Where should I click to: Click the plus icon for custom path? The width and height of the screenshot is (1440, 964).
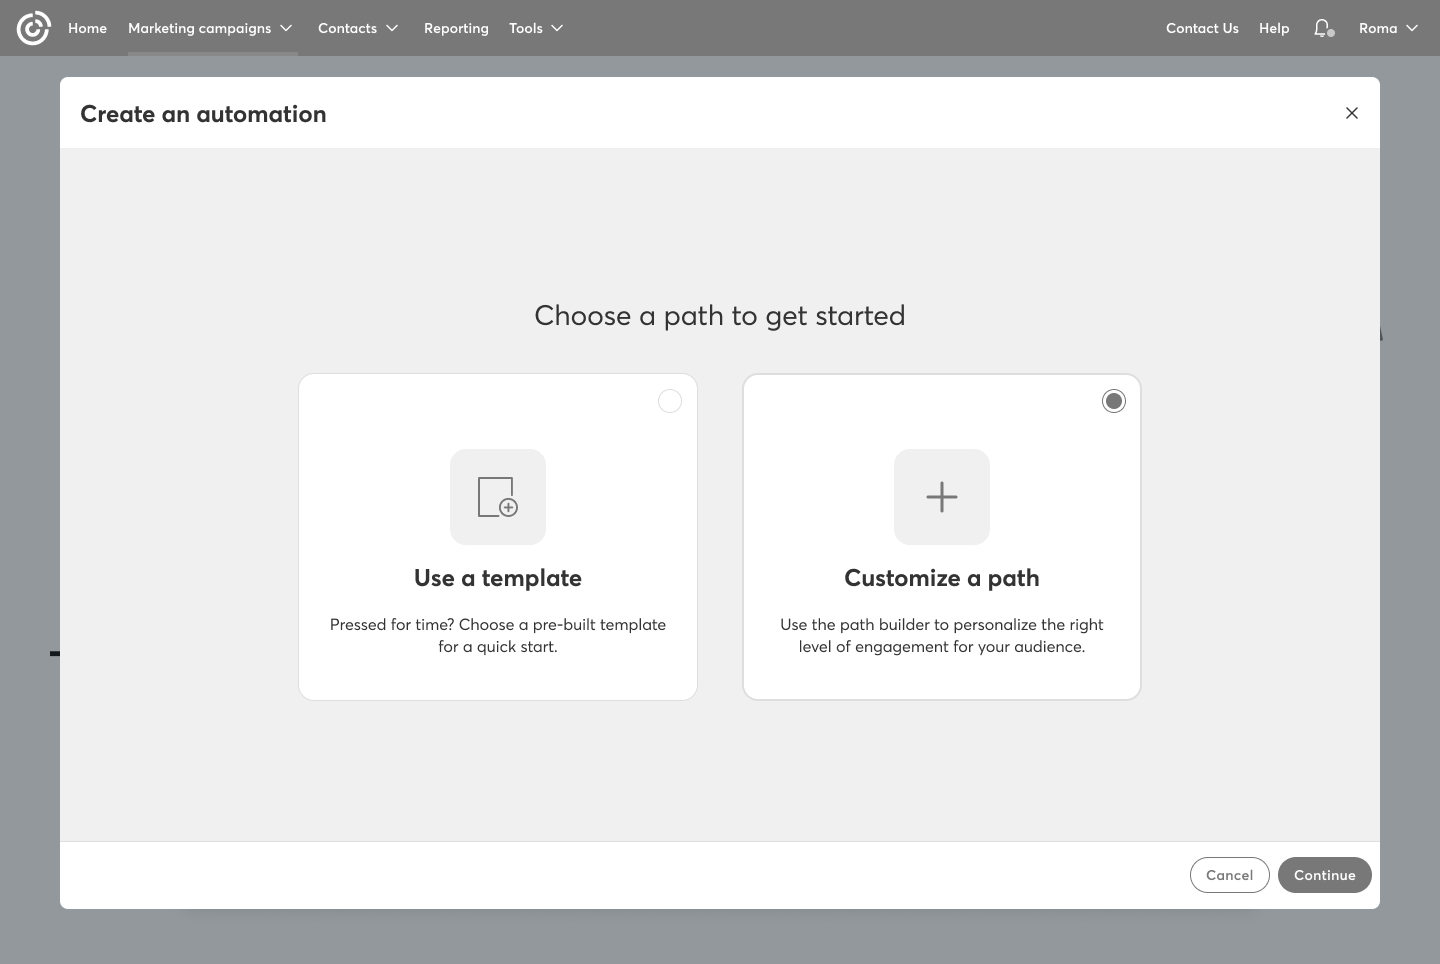tap(941, 497)
